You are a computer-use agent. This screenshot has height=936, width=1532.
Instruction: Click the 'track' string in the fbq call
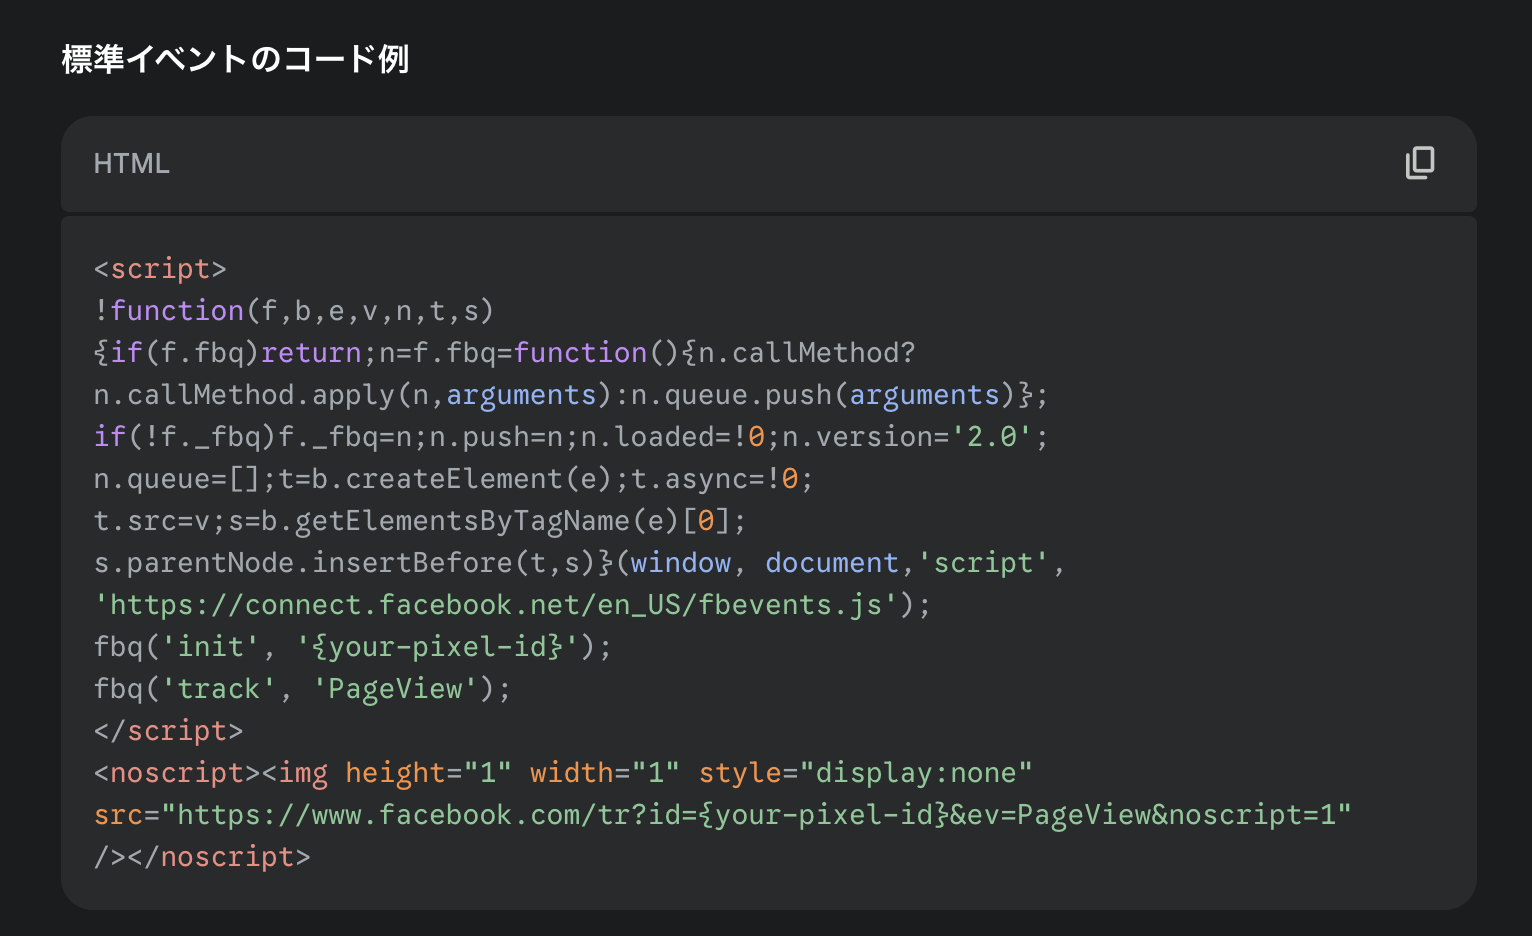coord(219,689)
